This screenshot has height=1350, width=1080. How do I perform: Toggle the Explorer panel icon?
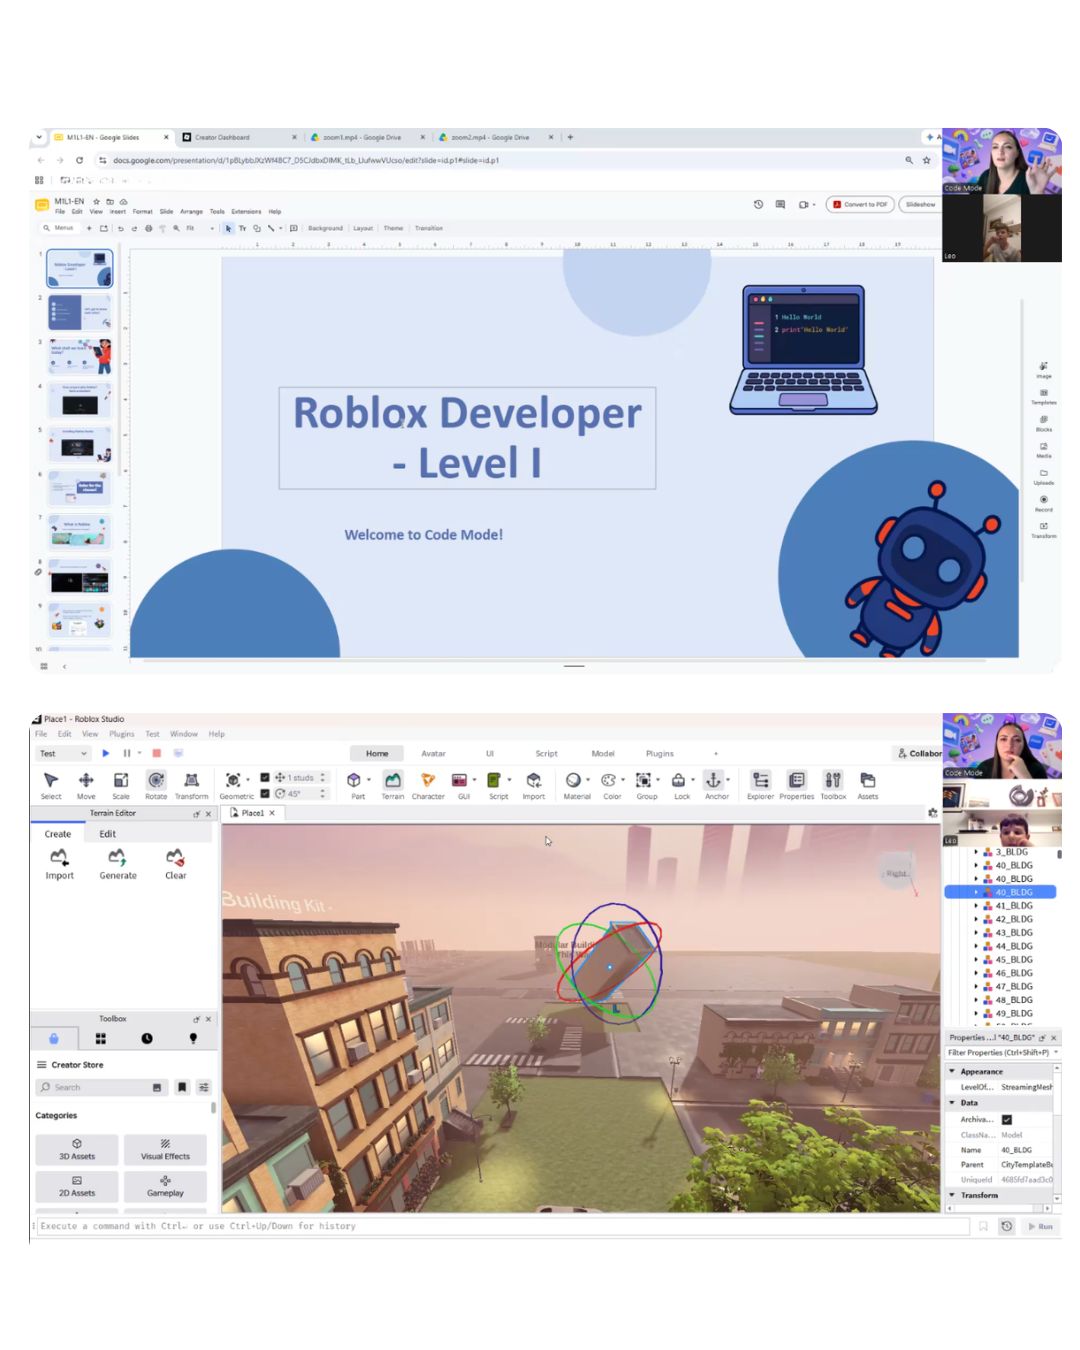pos(760,784)
